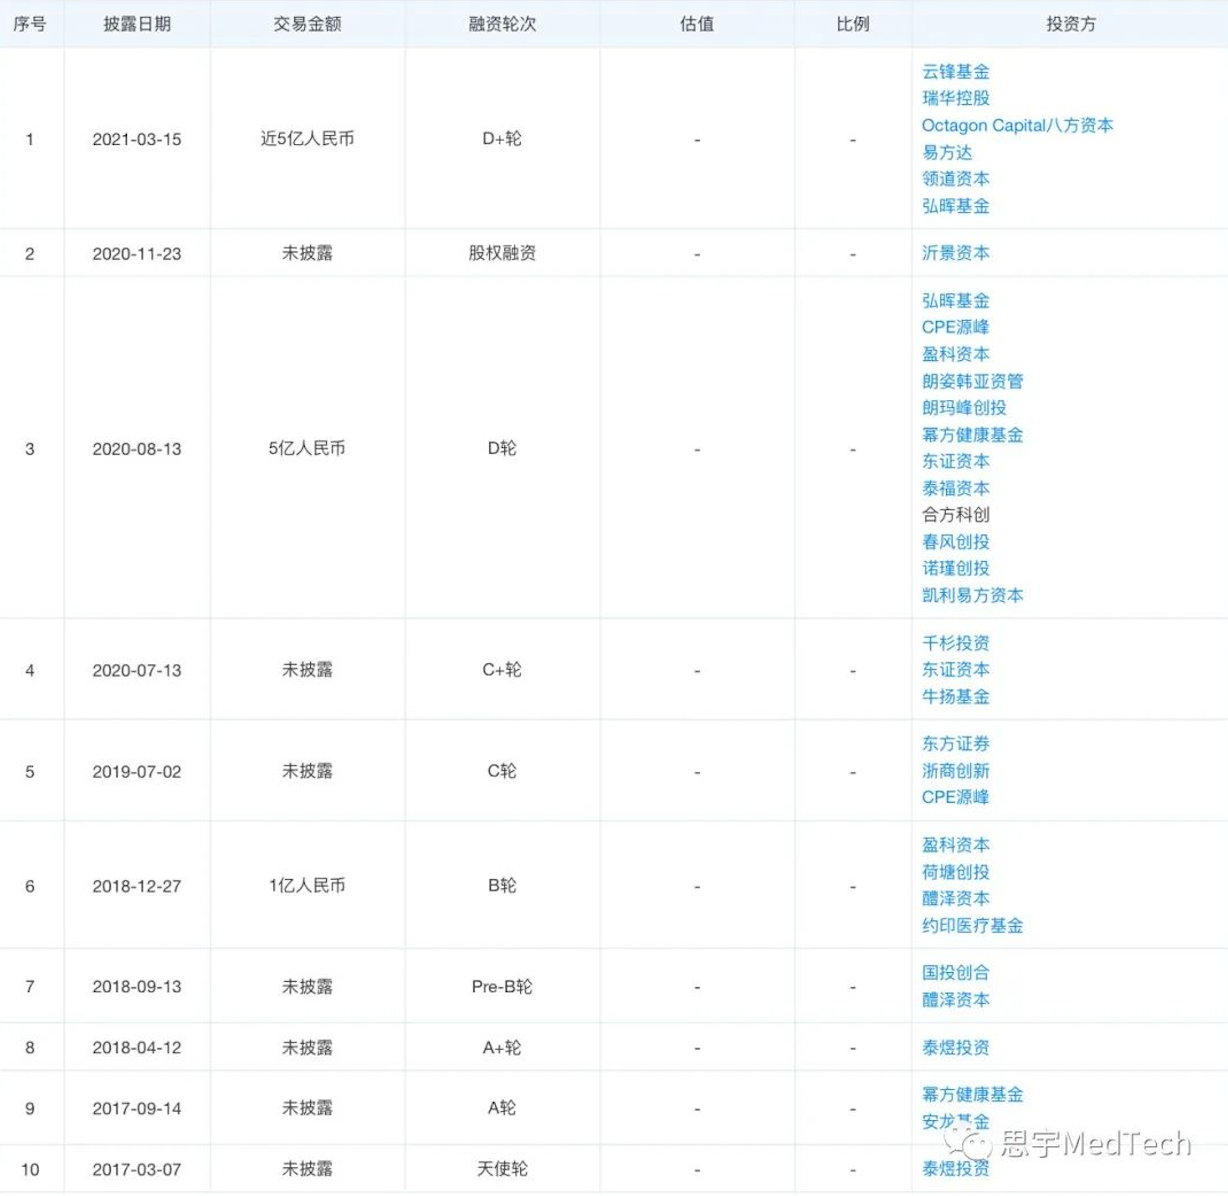
Task: Select the 合方科创 investor text
Action: pyautogui.click(x=955, y=514)
